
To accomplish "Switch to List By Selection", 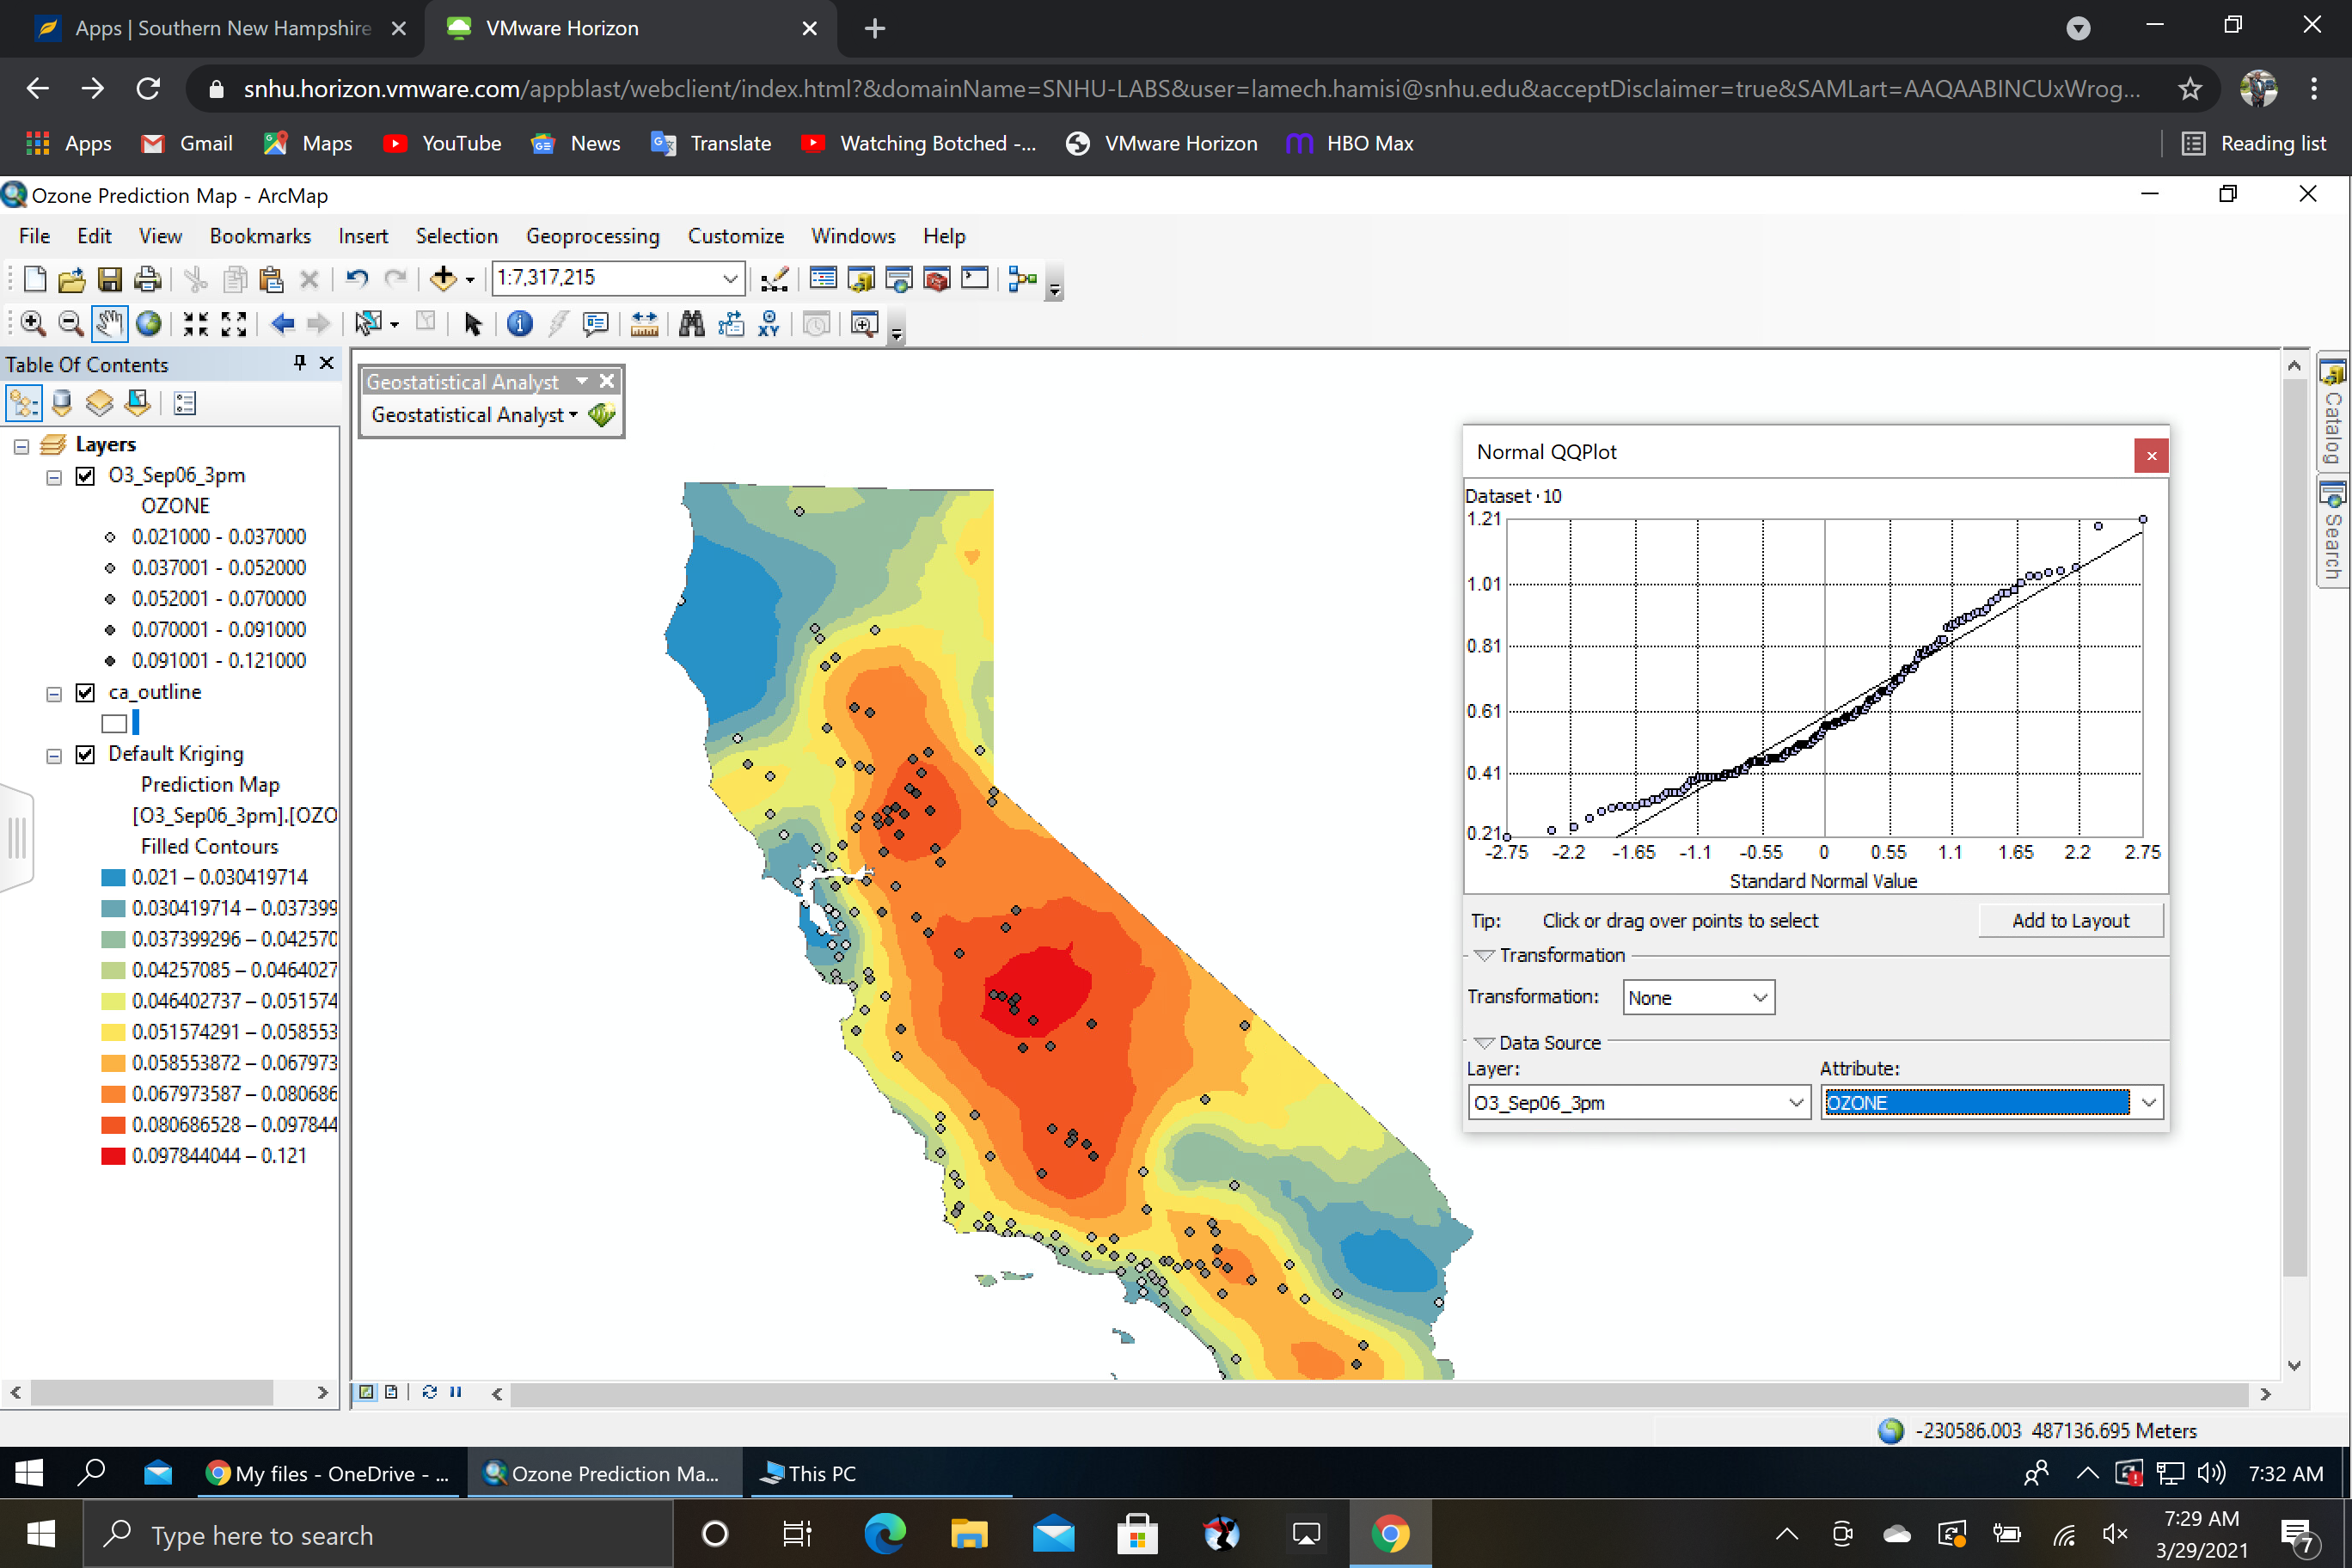I will click(137, 404).
